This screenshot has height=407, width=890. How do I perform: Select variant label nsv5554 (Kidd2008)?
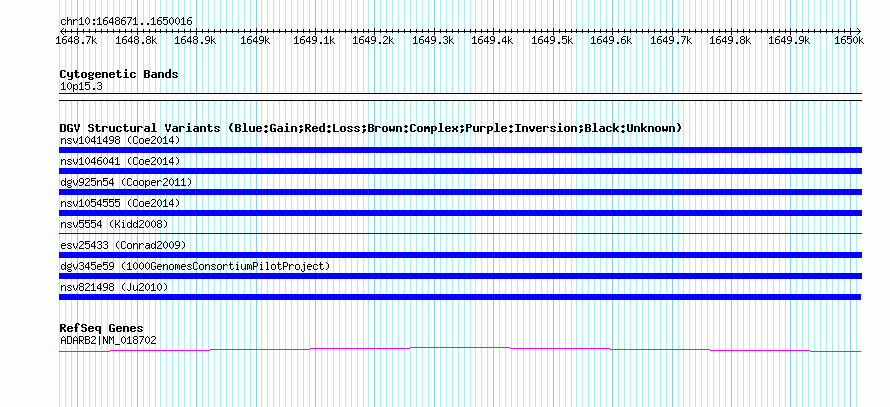coord(114,224)
